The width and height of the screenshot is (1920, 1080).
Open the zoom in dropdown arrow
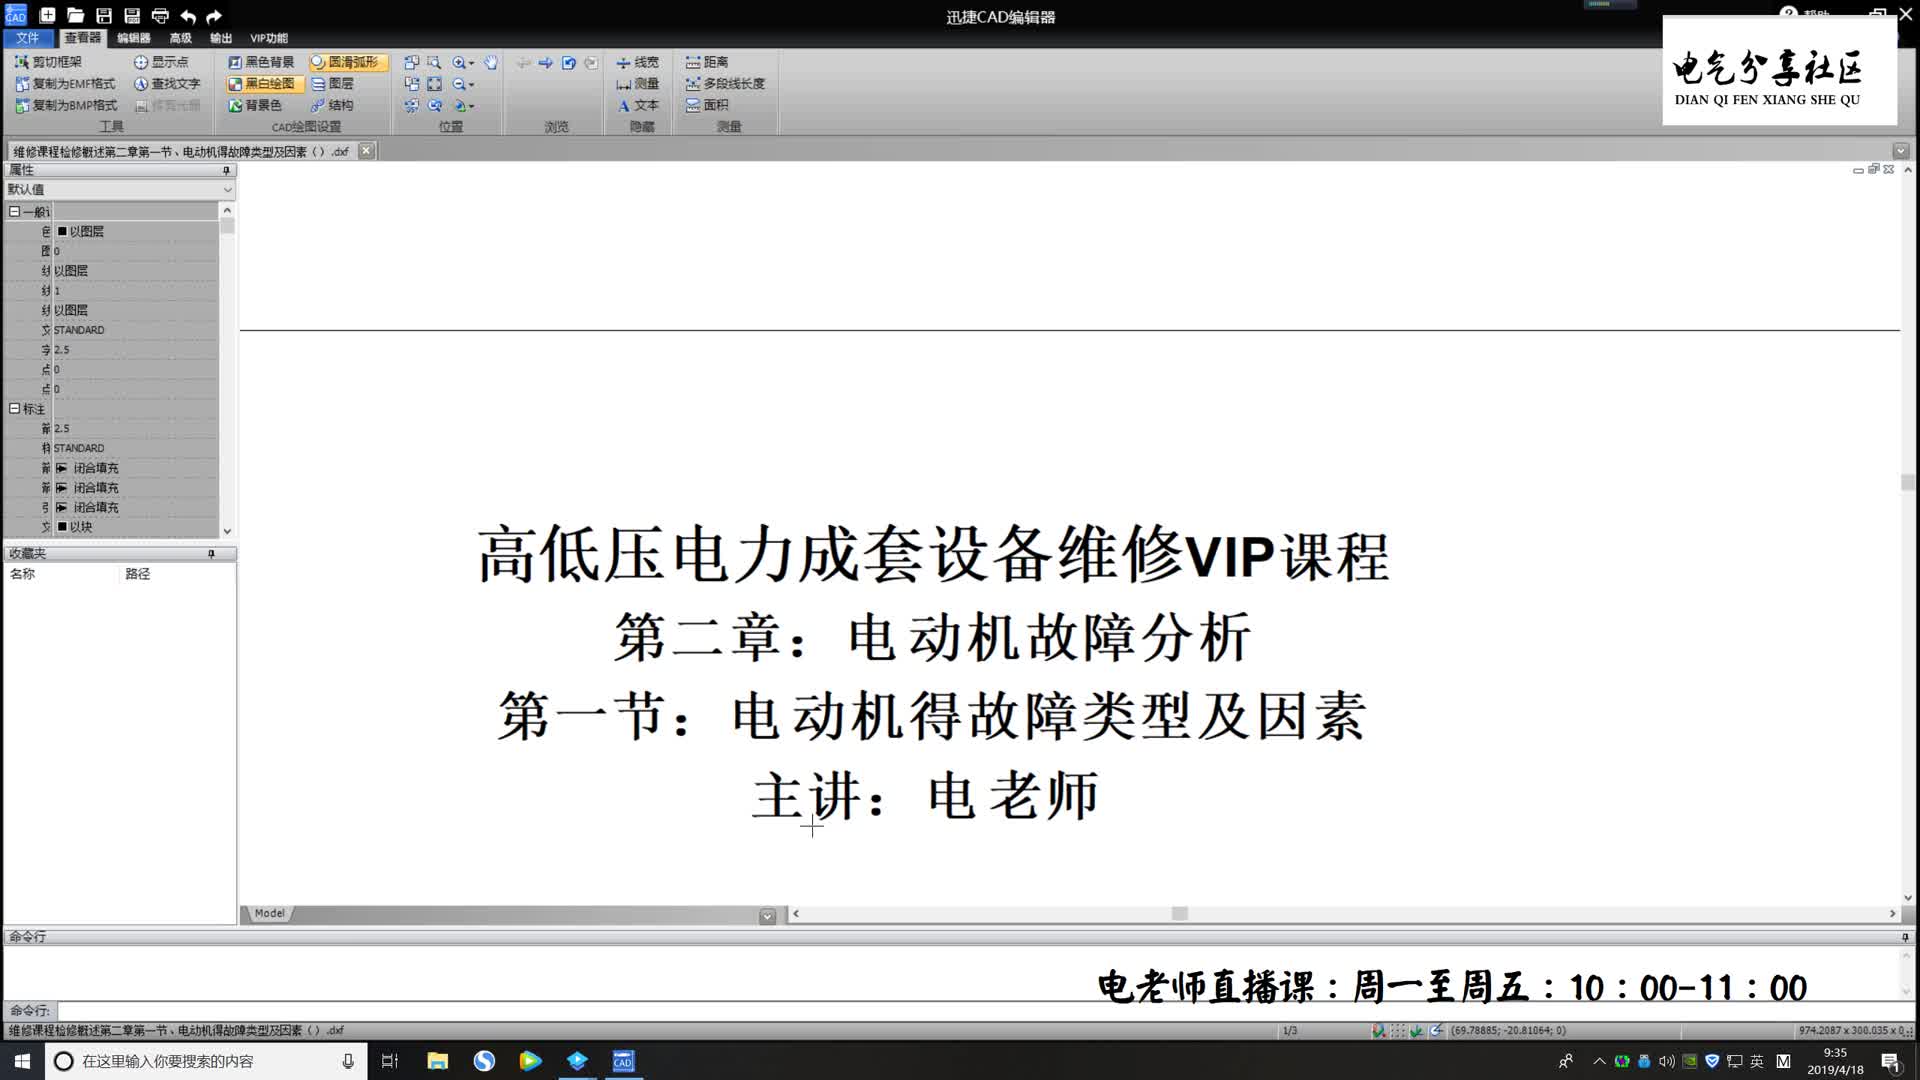pyautogui.click(x=472, y=63)
